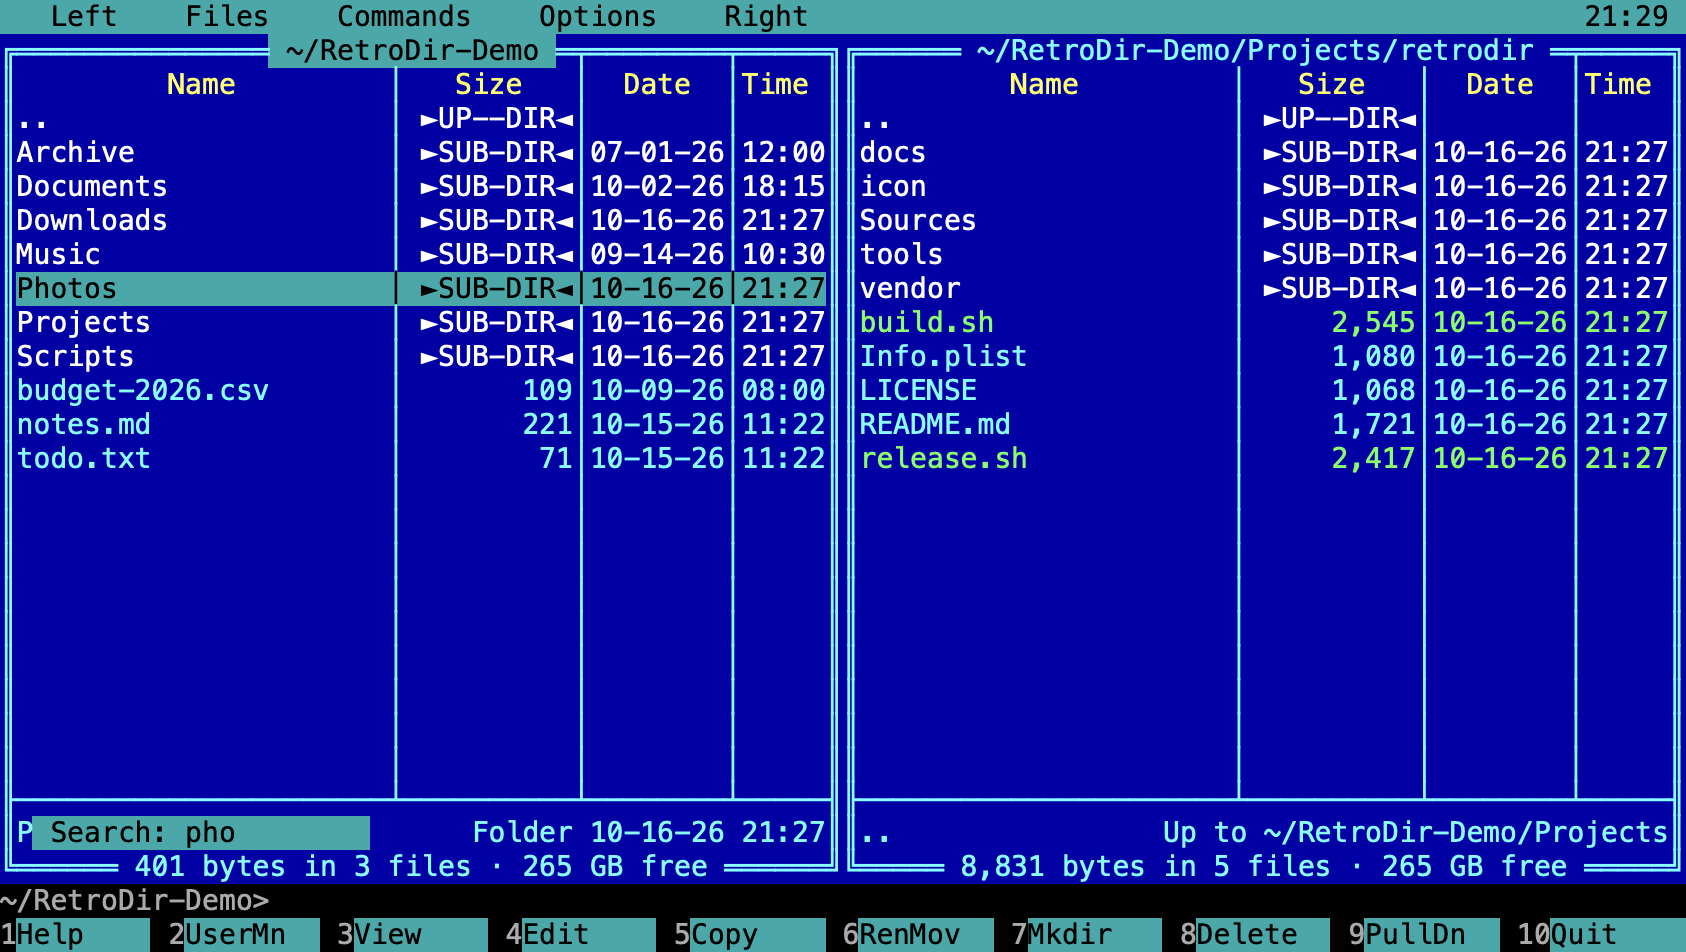Screen dimensions: 1686x952
Task: Click the 10Quit function key button
Action: [1601, 934]
